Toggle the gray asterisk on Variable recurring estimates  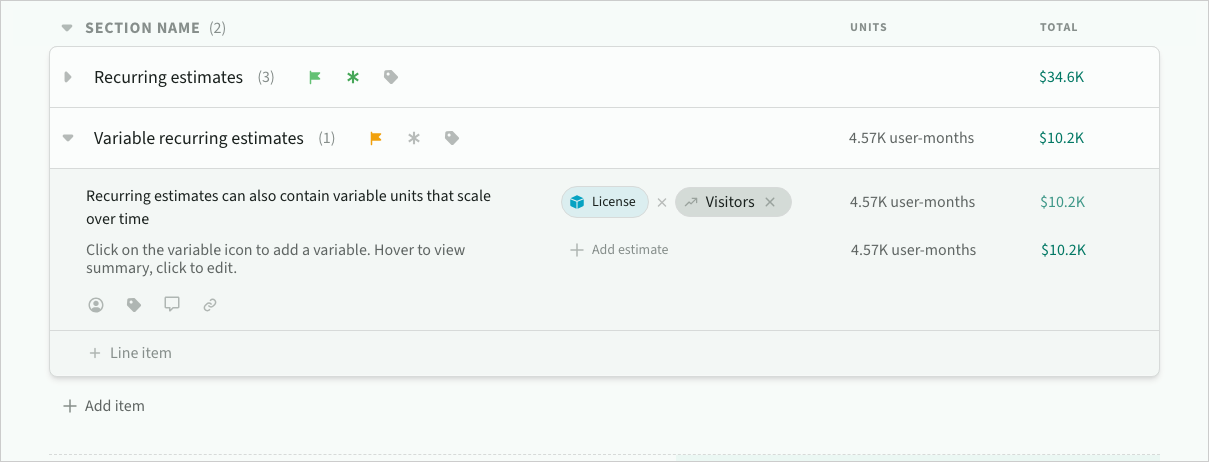tap(413, 138)
